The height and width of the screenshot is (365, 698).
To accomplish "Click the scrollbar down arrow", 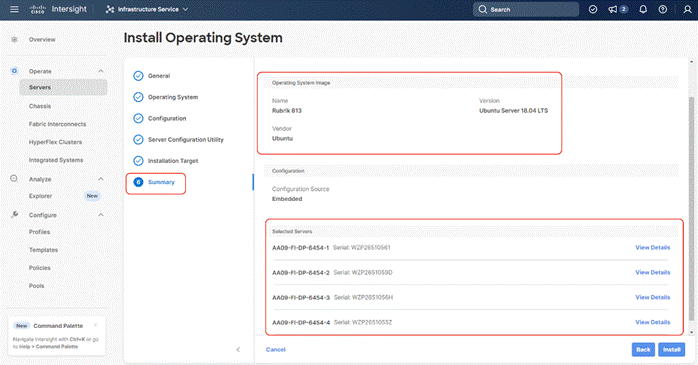I will pyautogui.click(x=691, y=332).
